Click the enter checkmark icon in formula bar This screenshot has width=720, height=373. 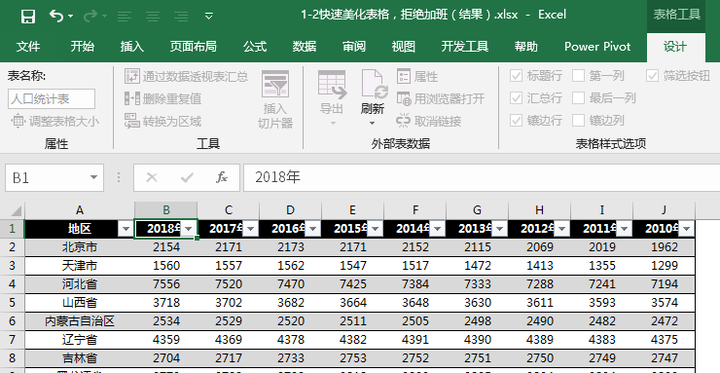click(187, 177)
